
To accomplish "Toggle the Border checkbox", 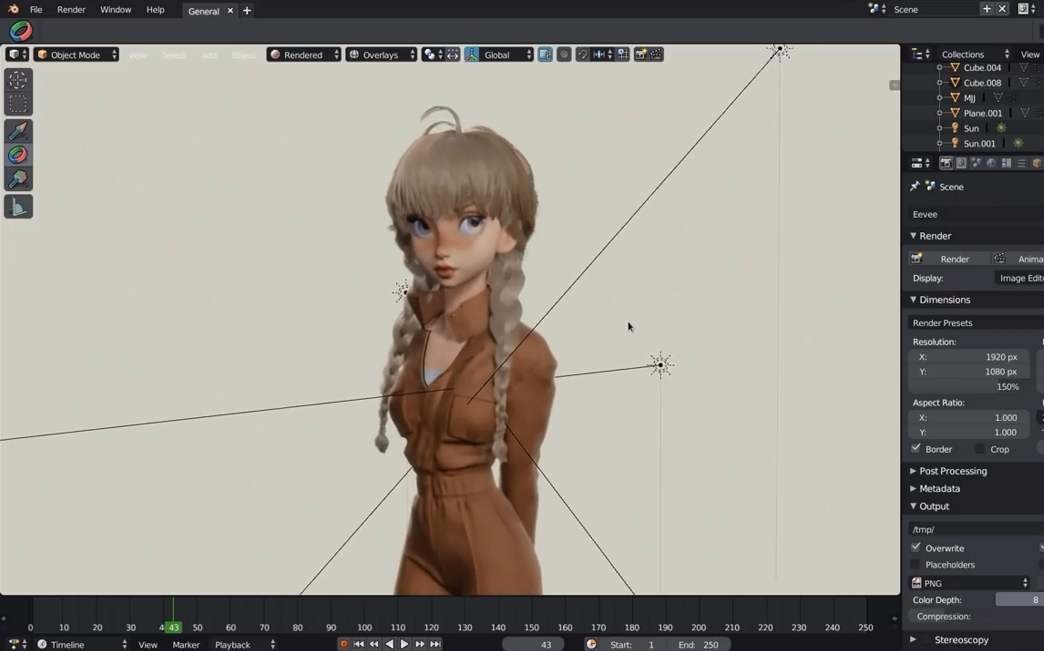I will click(916, 449).
